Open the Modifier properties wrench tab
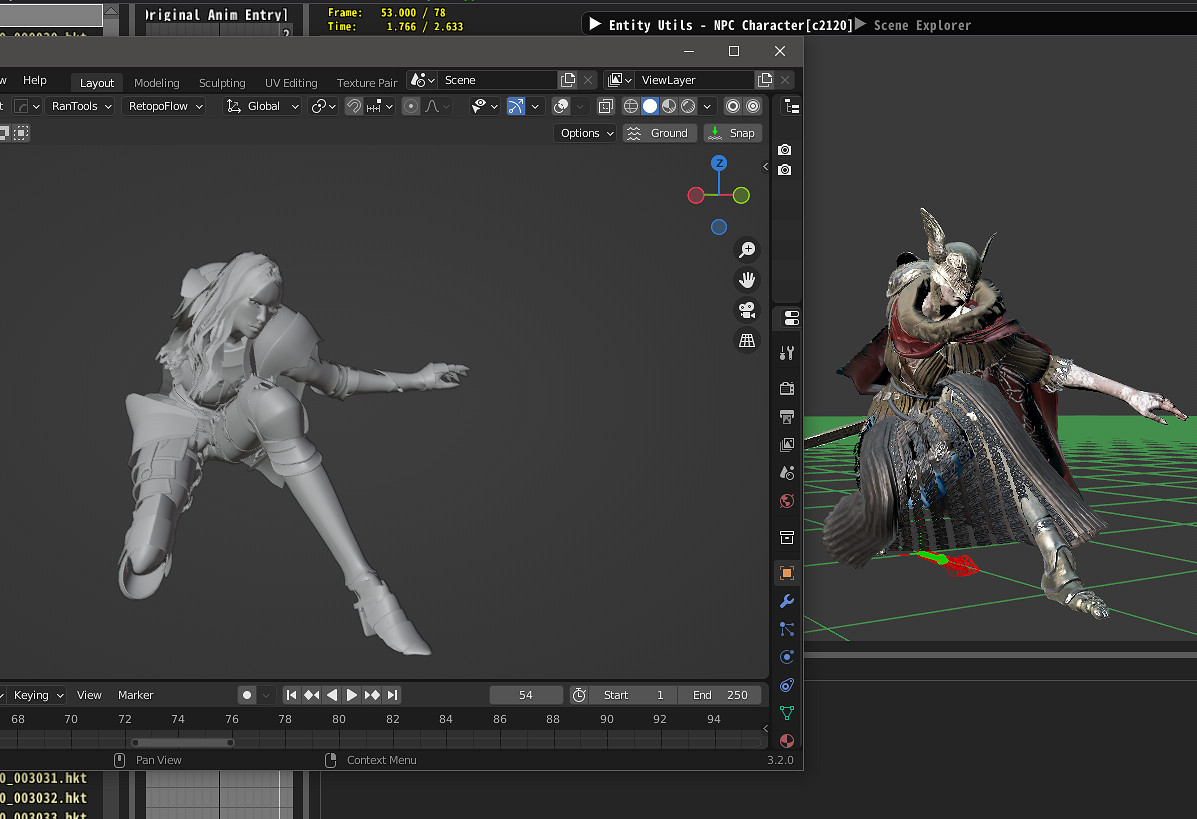This screenshot has height=819, width=1197. 787,601
